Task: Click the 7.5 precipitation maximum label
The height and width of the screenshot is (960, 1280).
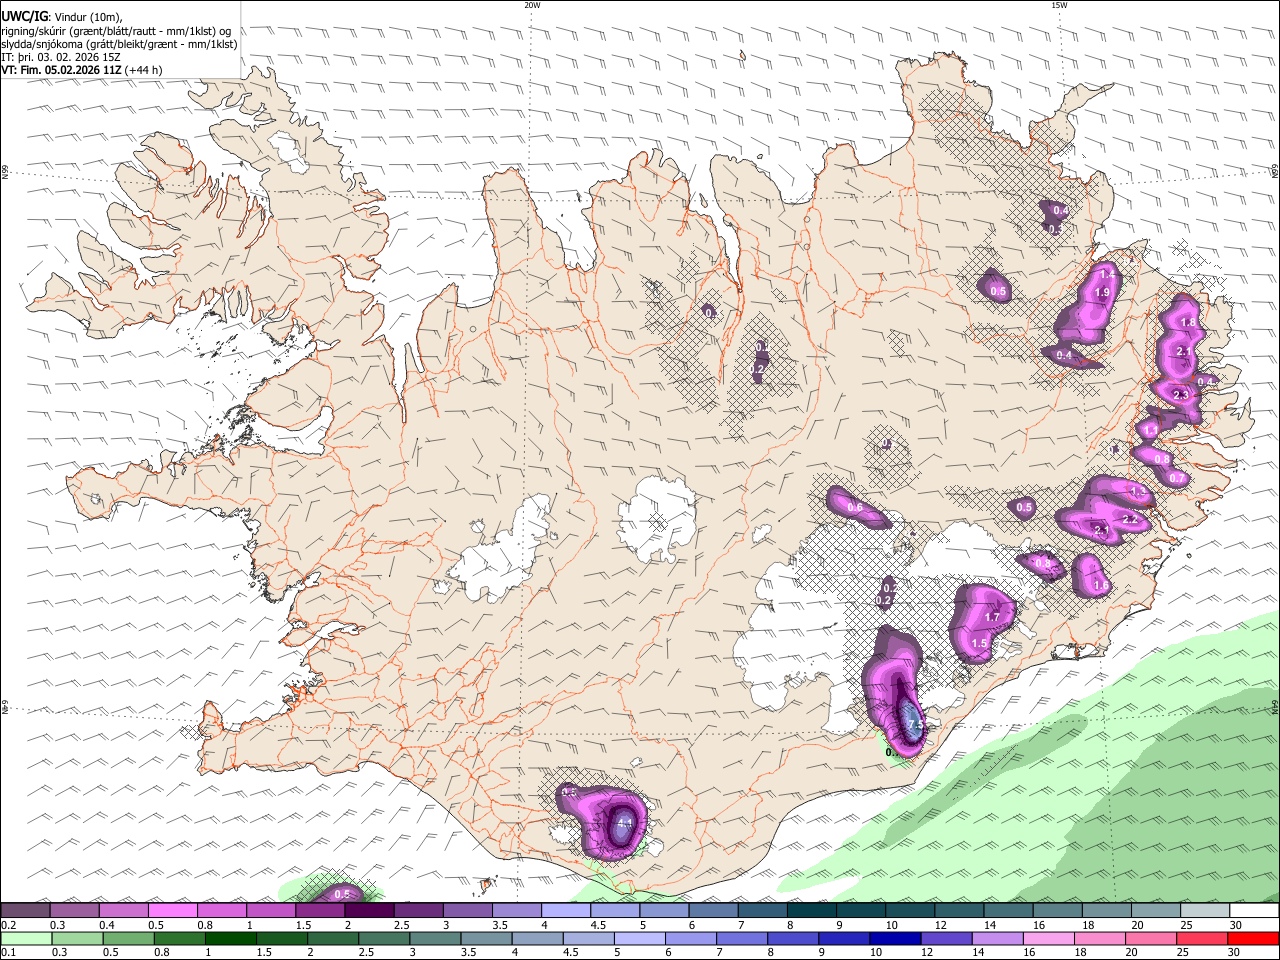Action: [916, 725]
